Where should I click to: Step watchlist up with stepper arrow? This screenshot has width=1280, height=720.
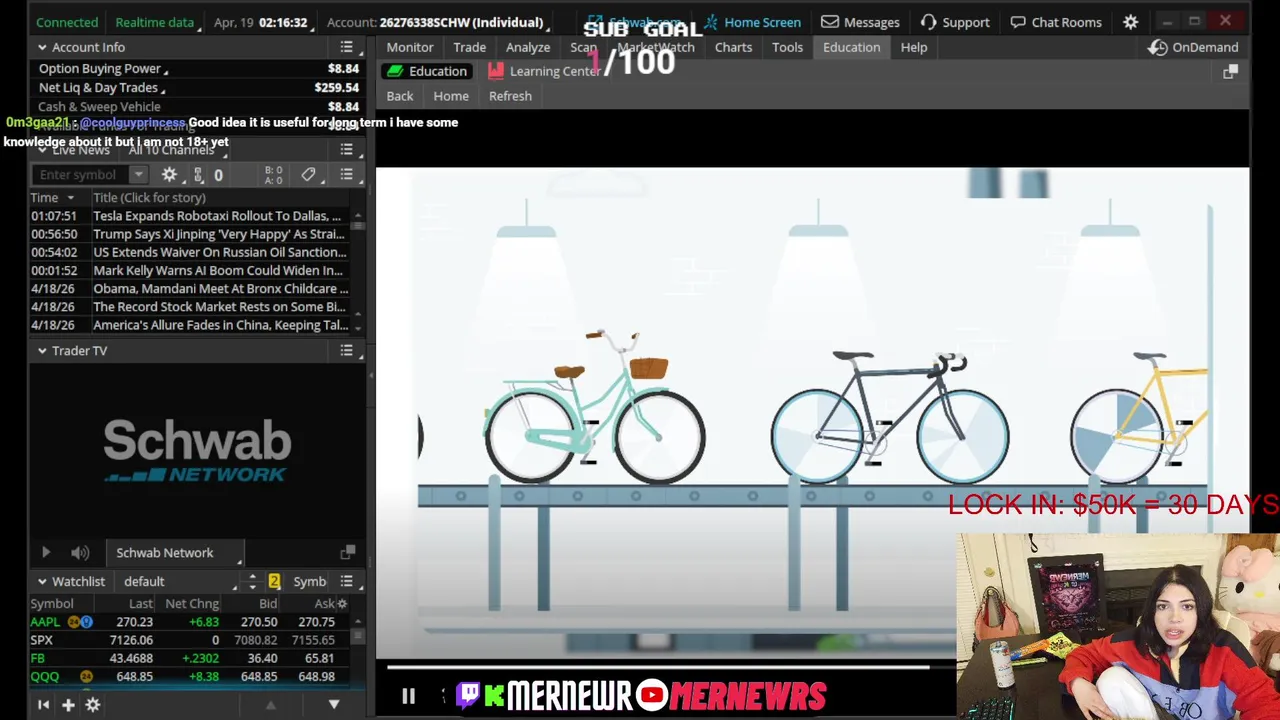tap(252, 577)
